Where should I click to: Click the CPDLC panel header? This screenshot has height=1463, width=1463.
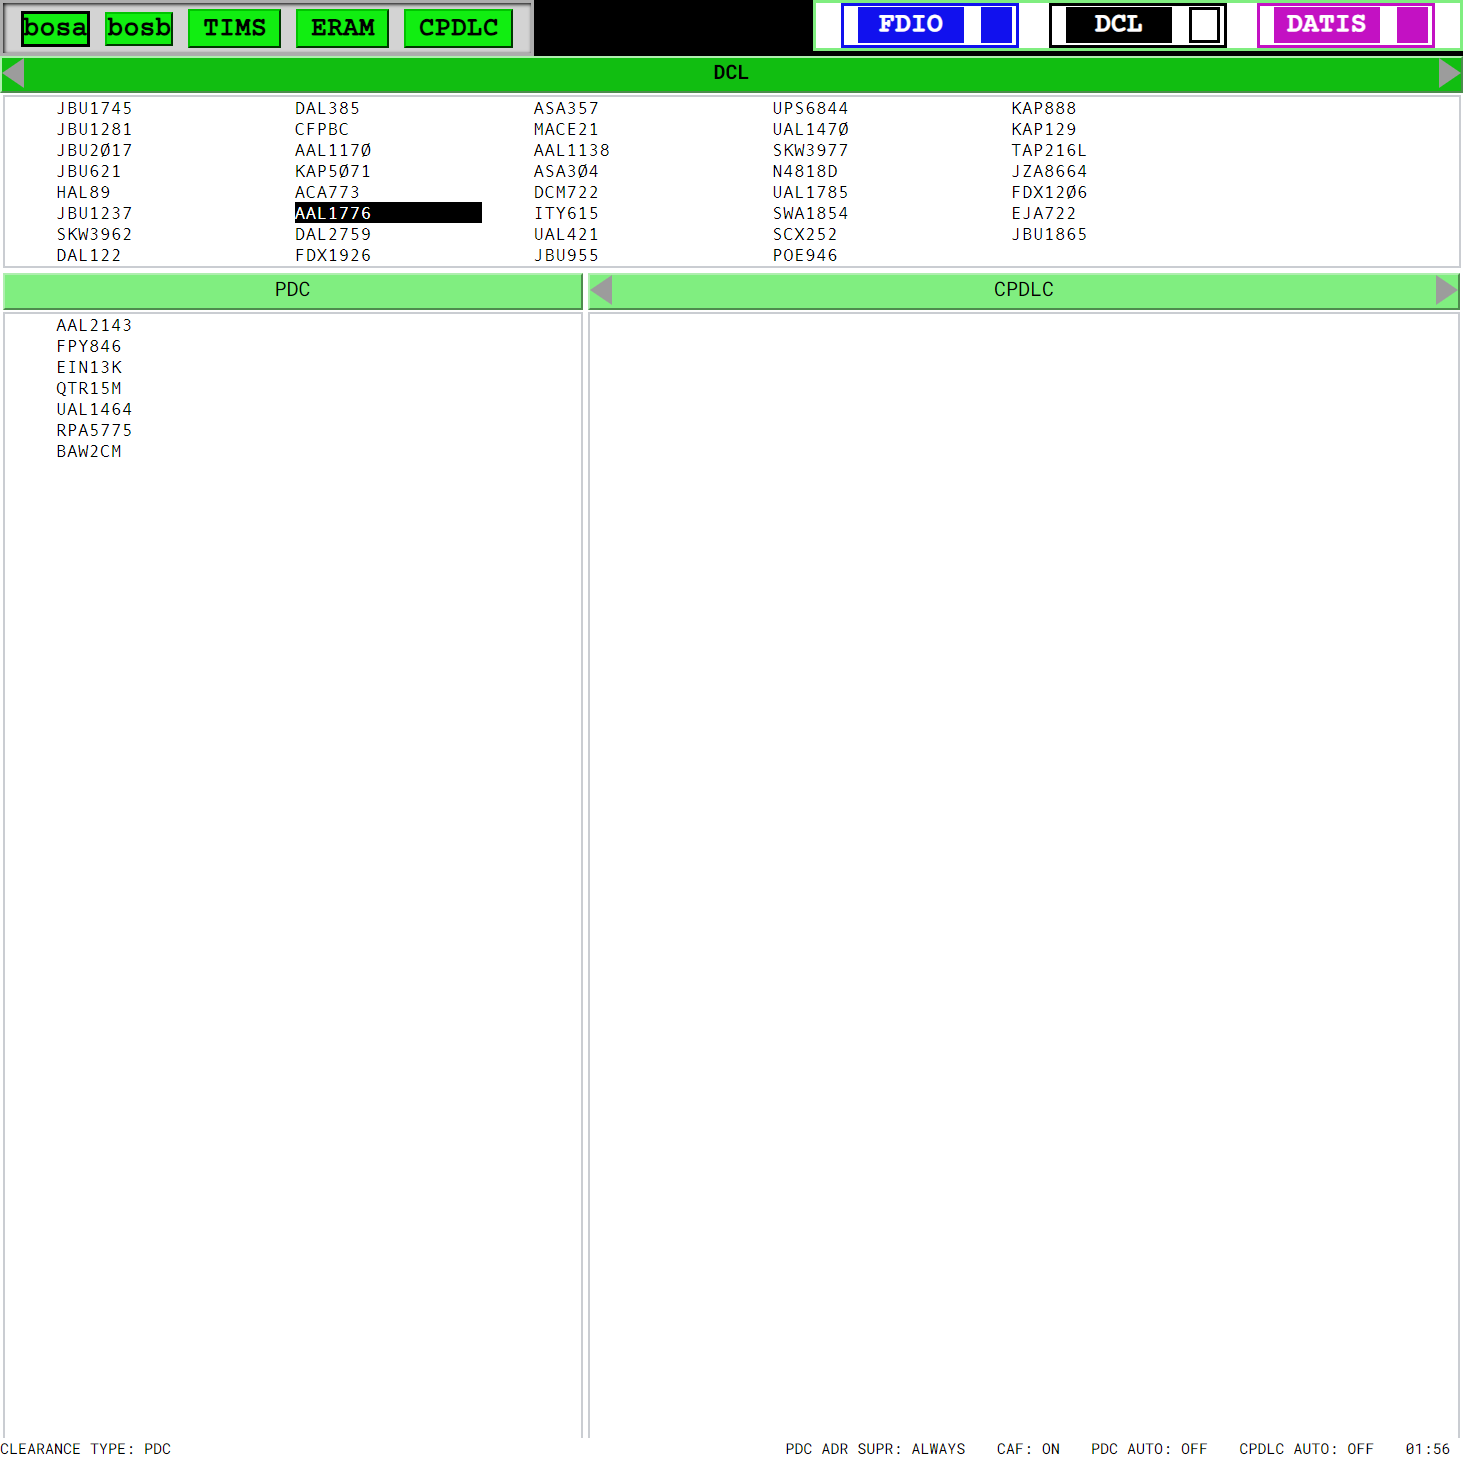click(1024, 290)
